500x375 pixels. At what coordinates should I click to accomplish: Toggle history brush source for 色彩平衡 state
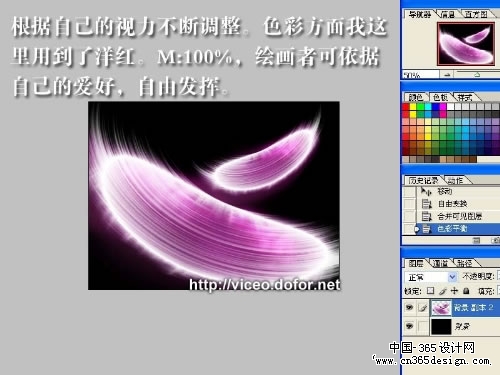click(x=409, y=229)
